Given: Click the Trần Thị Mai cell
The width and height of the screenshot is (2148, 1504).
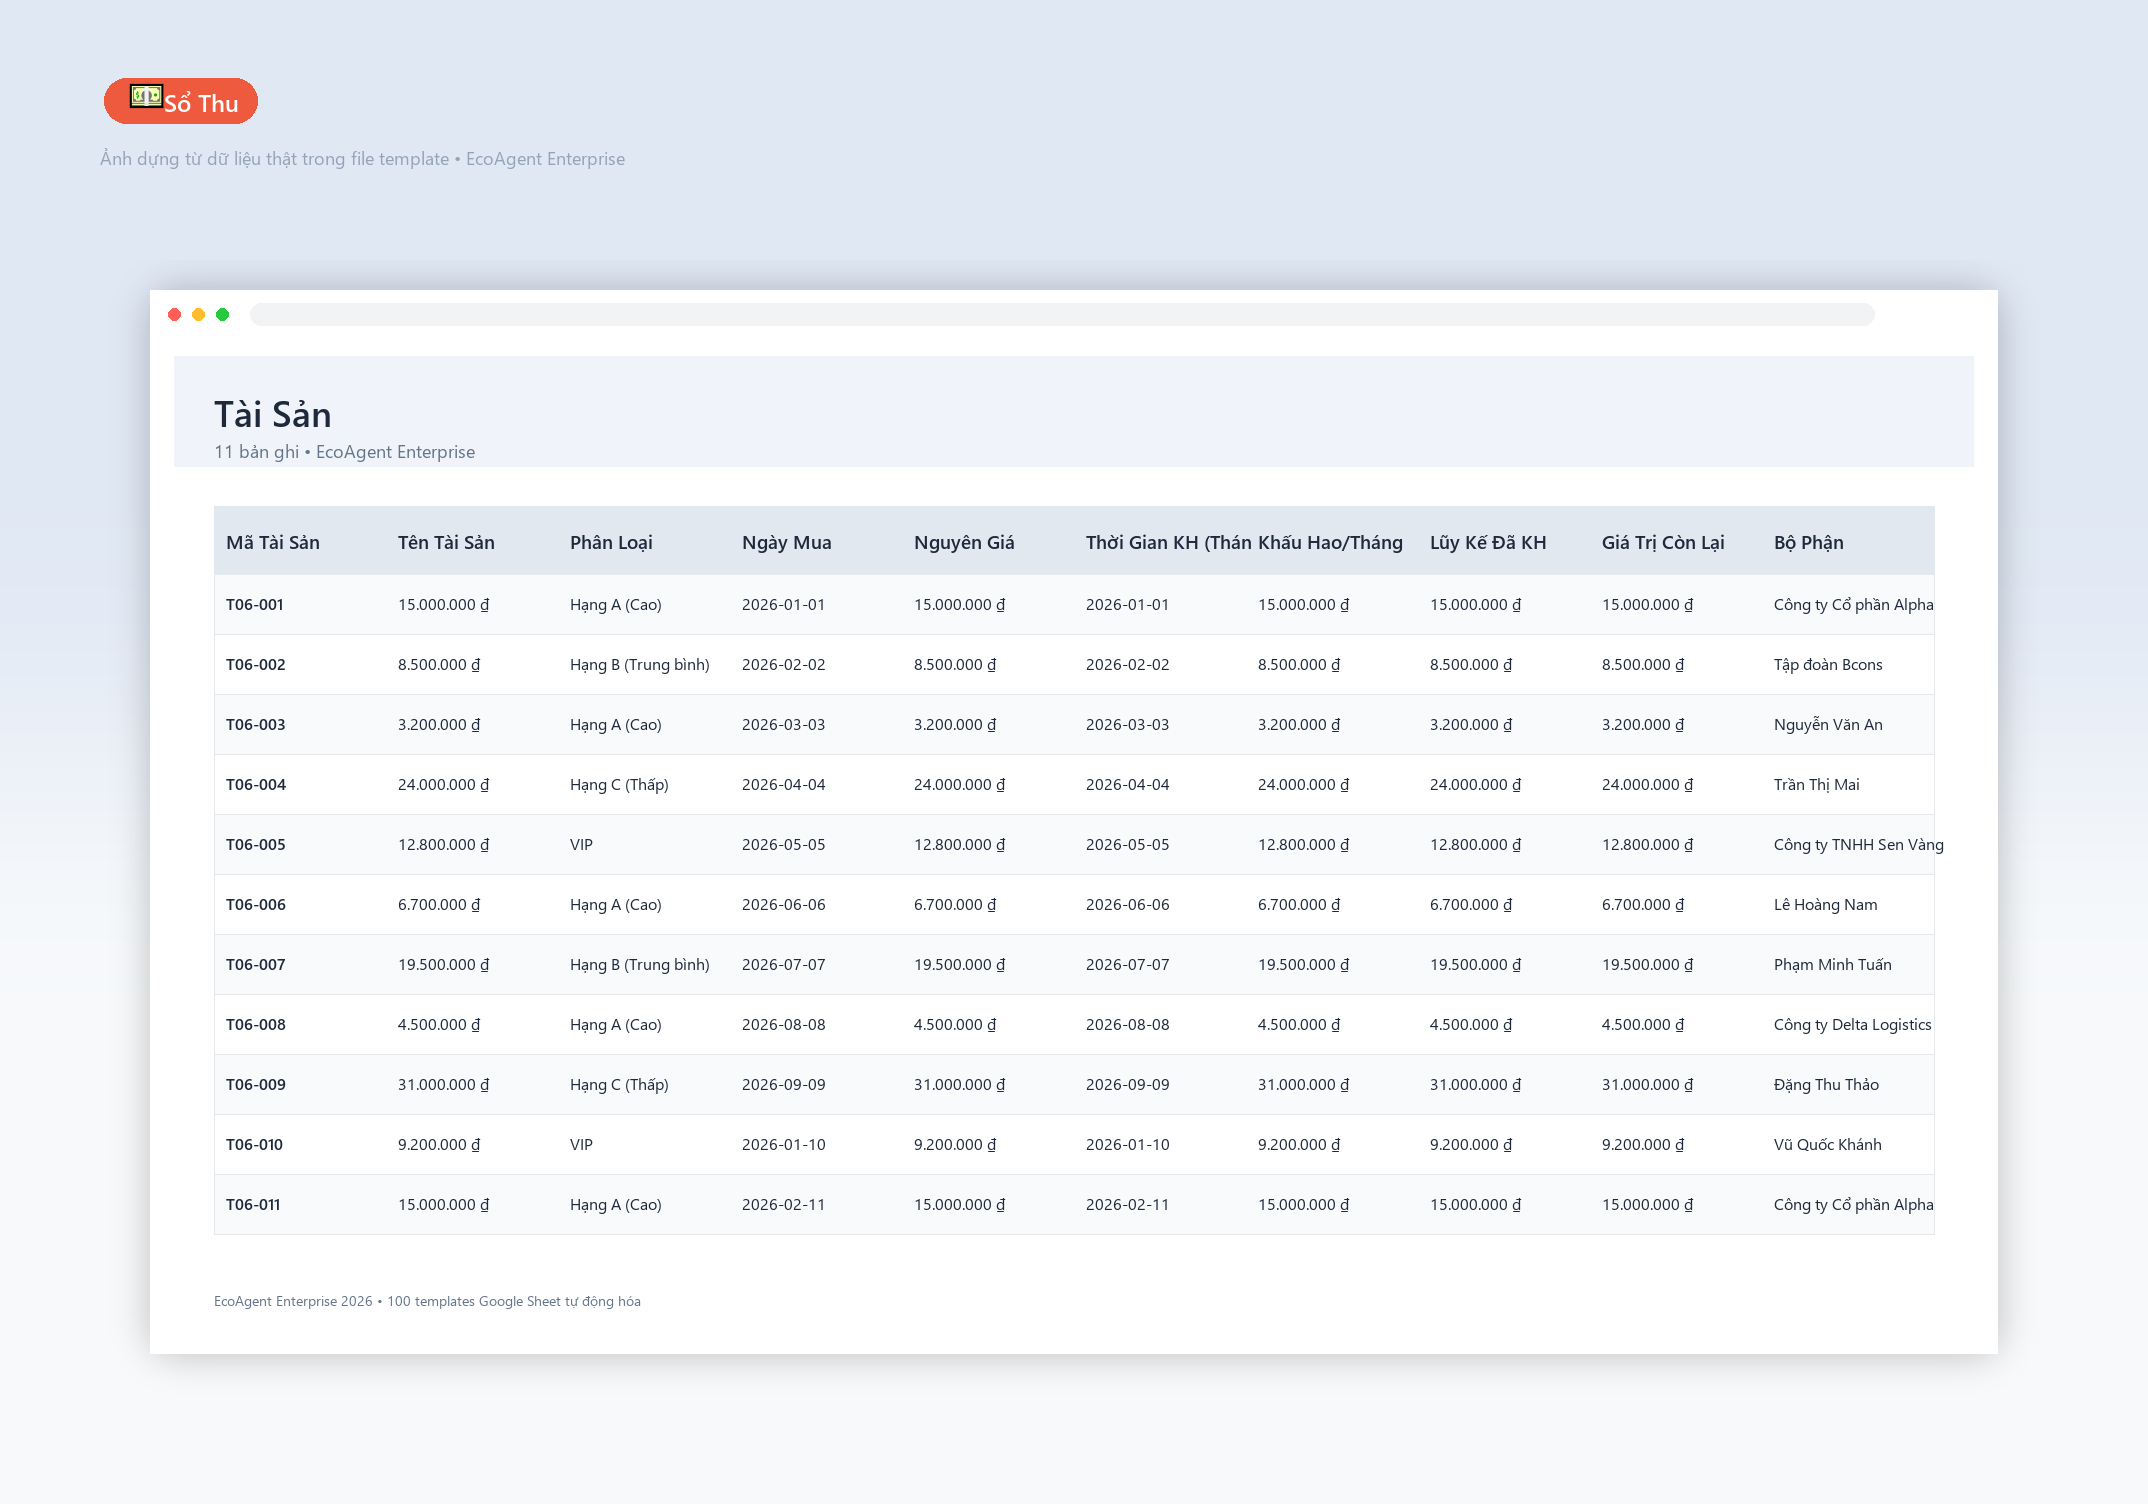Looking at the screenshot, I should pyautogui.click(x=1817, y=785).
